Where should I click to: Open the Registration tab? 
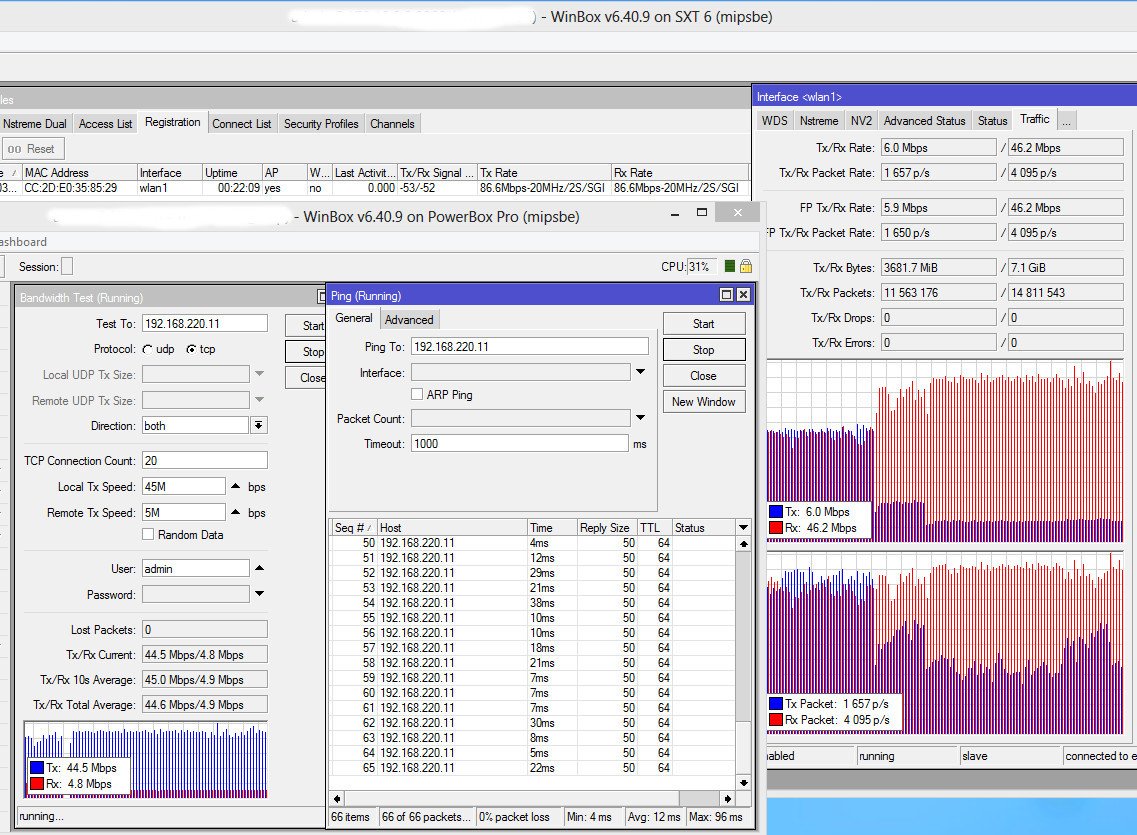(173, 122)
